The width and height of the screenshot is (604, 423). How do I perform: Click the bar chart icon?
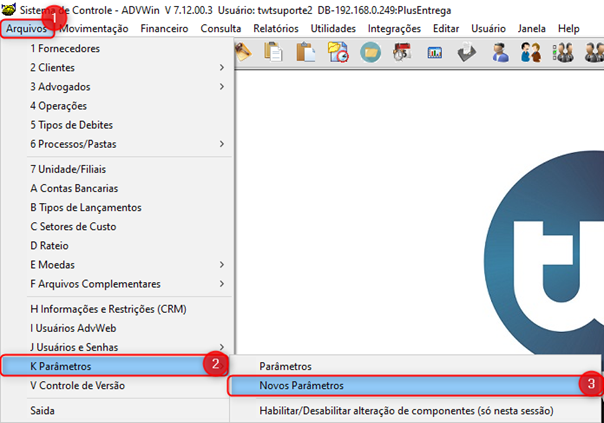[435, 52]
